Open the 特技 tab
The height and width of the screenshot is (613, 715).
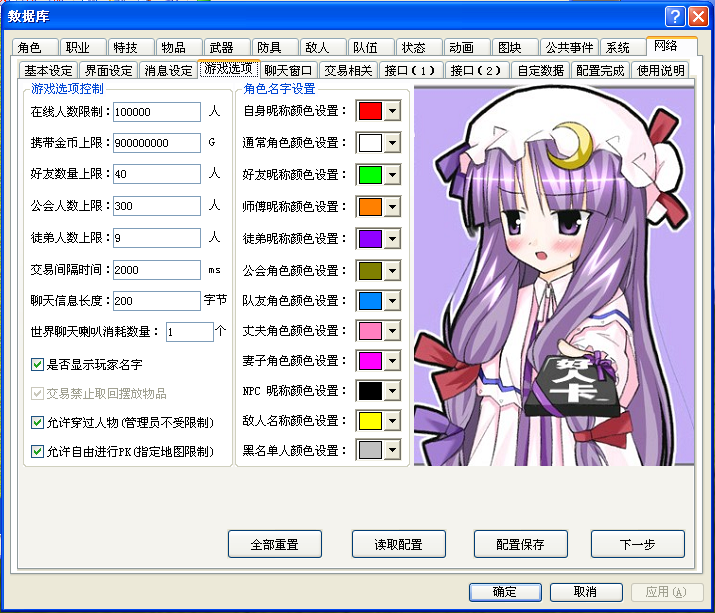coord(131,47)
